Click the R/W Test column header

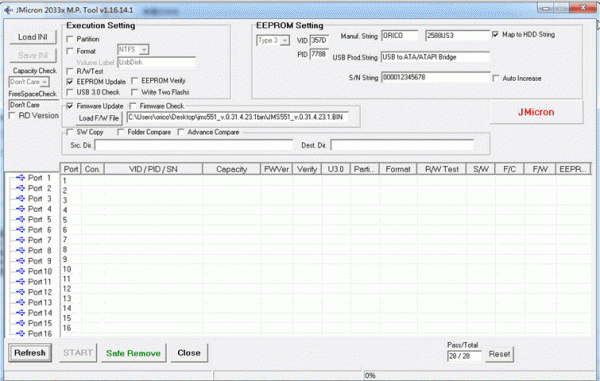tap(442, 169)
